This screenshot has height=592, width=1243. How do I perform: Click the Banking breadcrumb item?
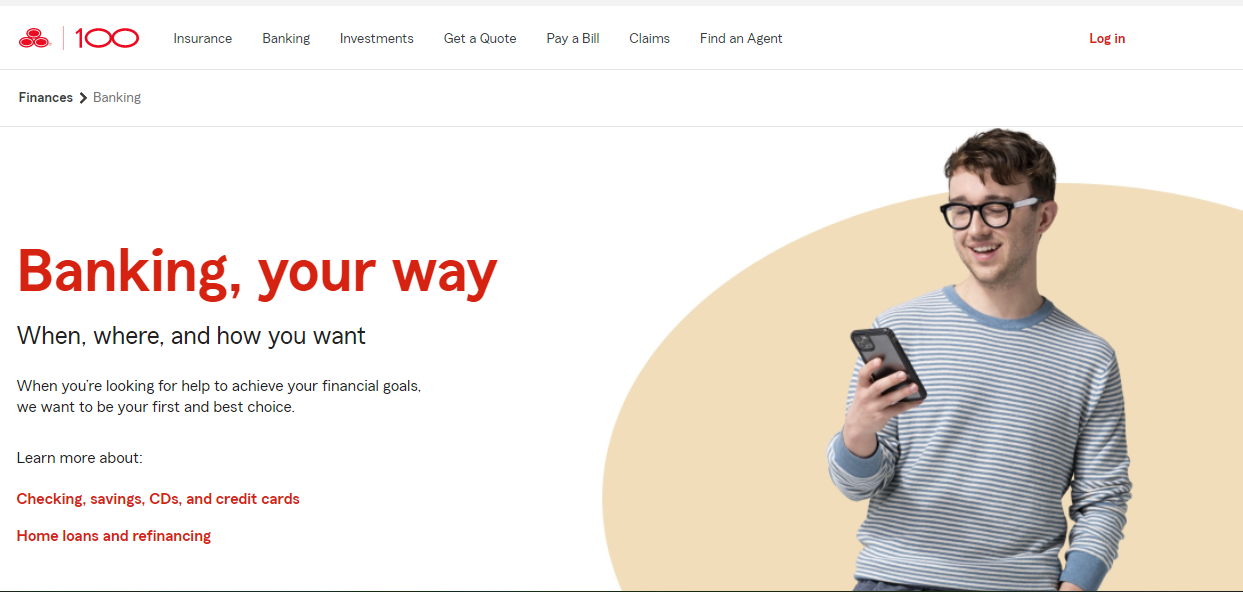(x=117, y=97)
